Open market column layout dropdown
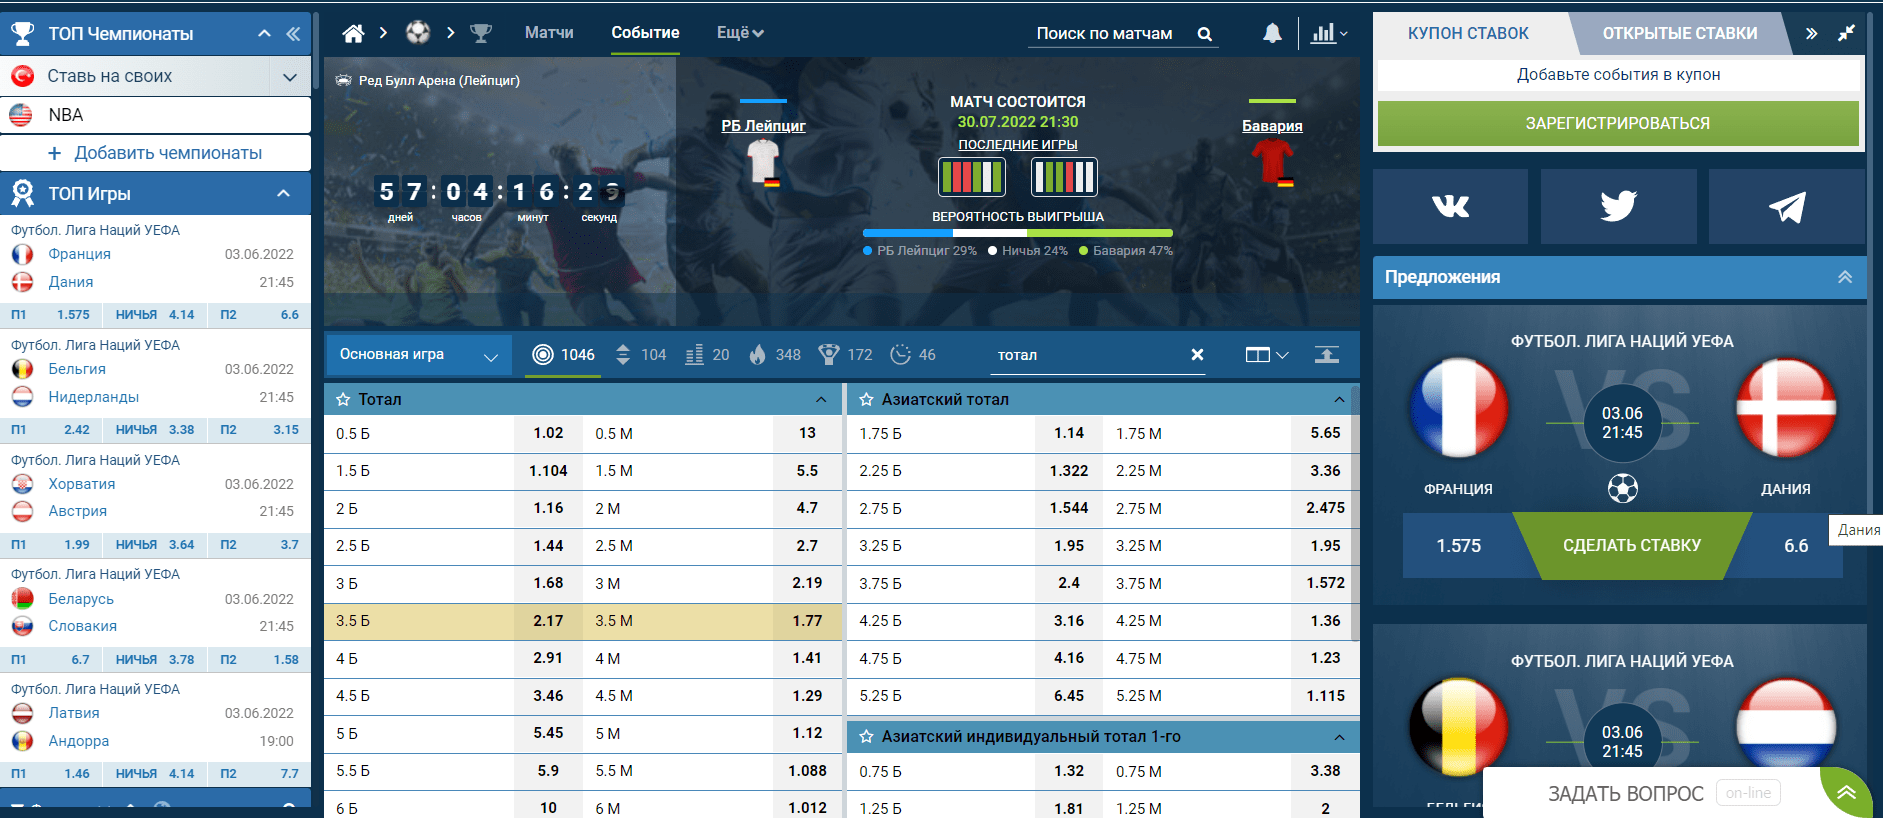 coord(1267,354)
